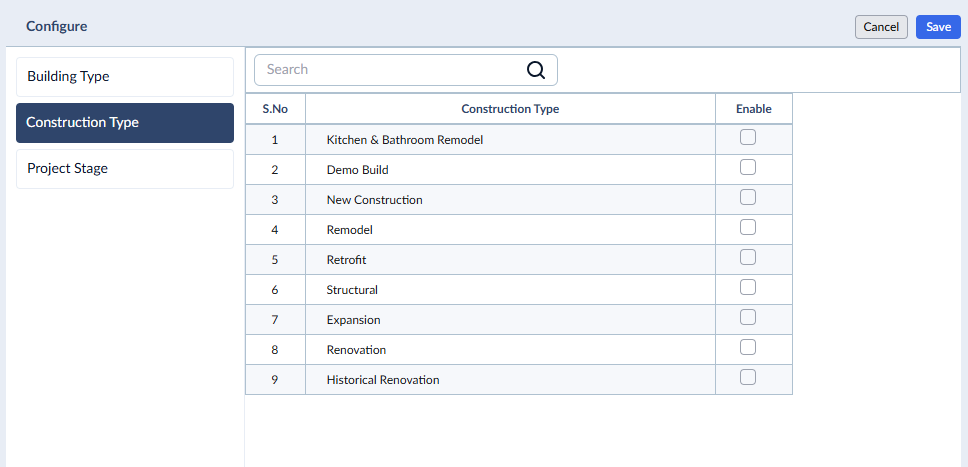Check the Remodel enable box
Screen dimensions: 968x467
[x=748, y=227]
